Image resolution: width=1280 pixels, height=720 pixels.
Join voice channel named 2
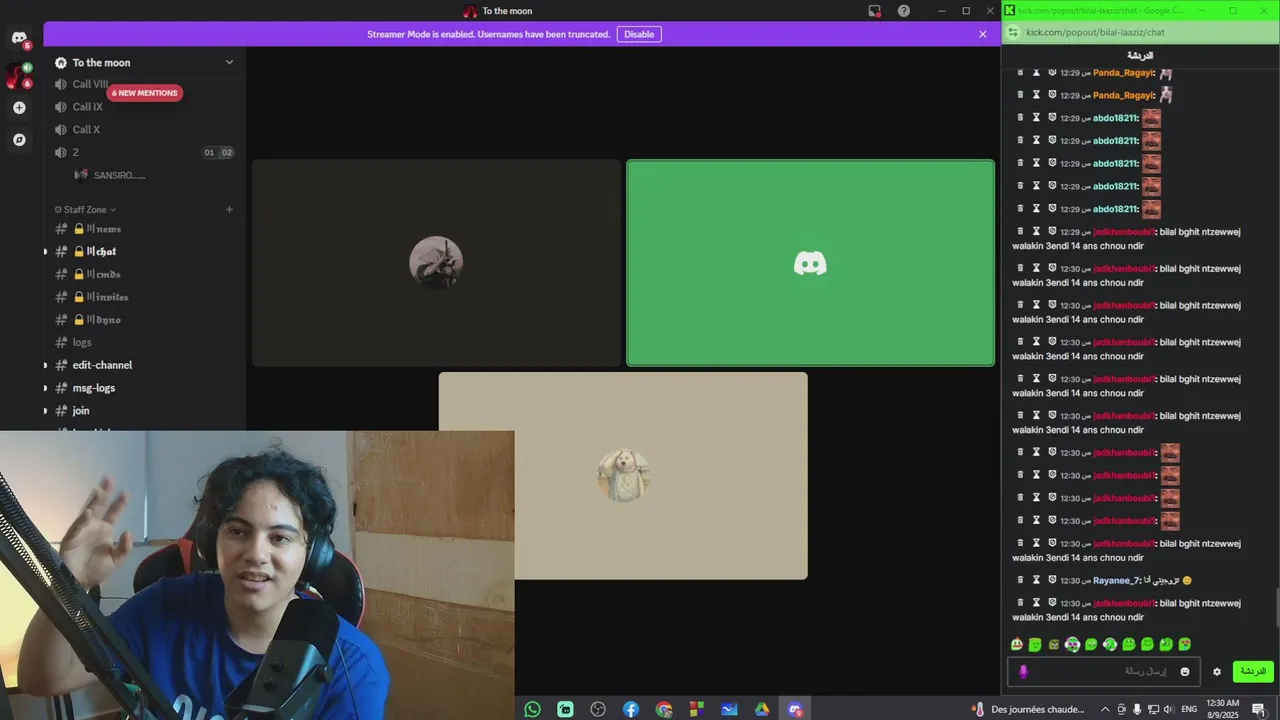coord(75,152)
